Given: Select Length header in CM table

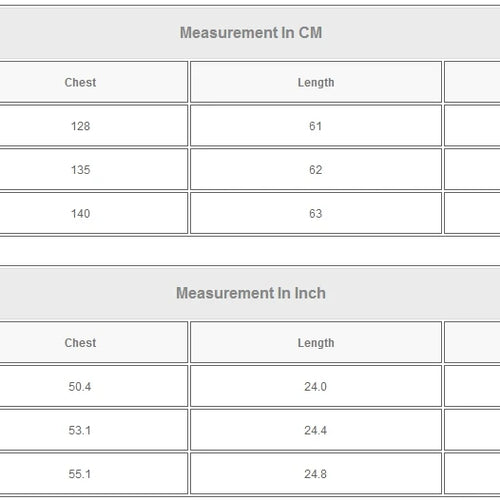Looking at the screenshot, I should pos(316,83).
